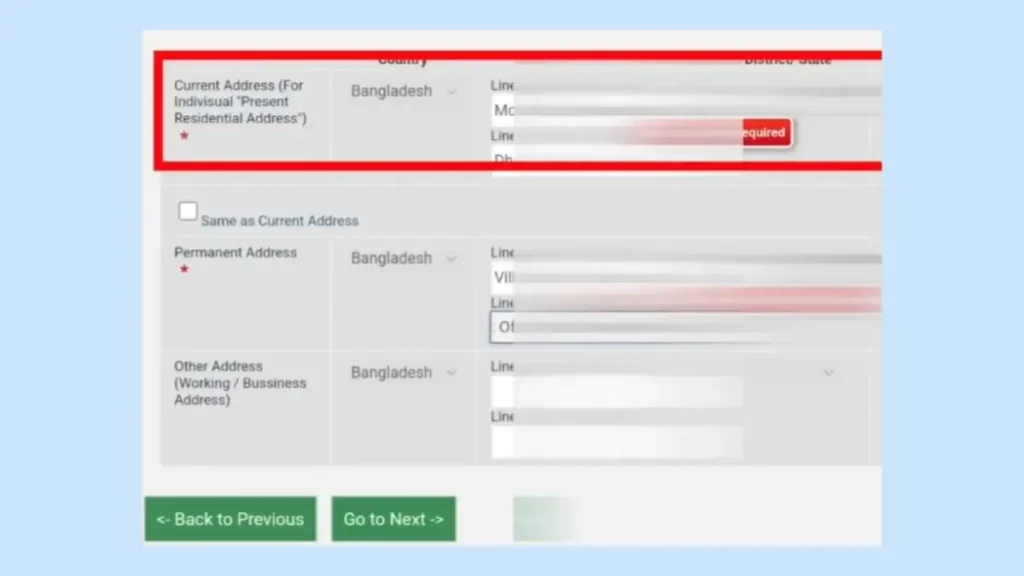1024x576 pixels.
Task: Click the Permanent Address label text
Action: (x=235, y=253)
